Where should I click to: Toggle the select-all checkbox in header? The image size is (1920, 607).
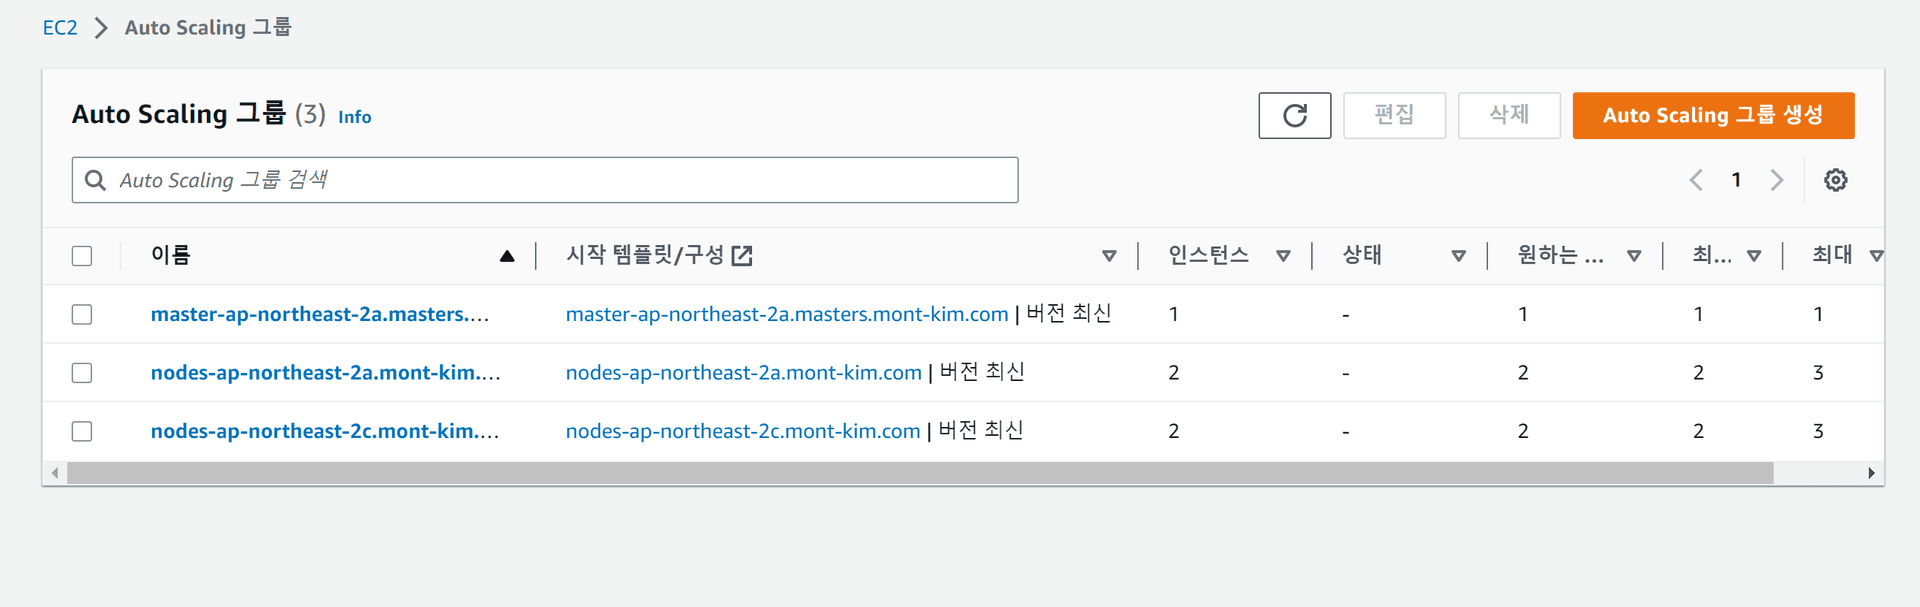tap(82, 256)
